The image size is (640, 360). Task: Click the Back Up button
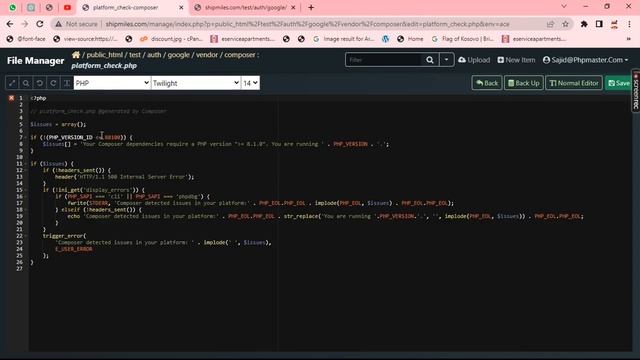(x=524, y=83)
